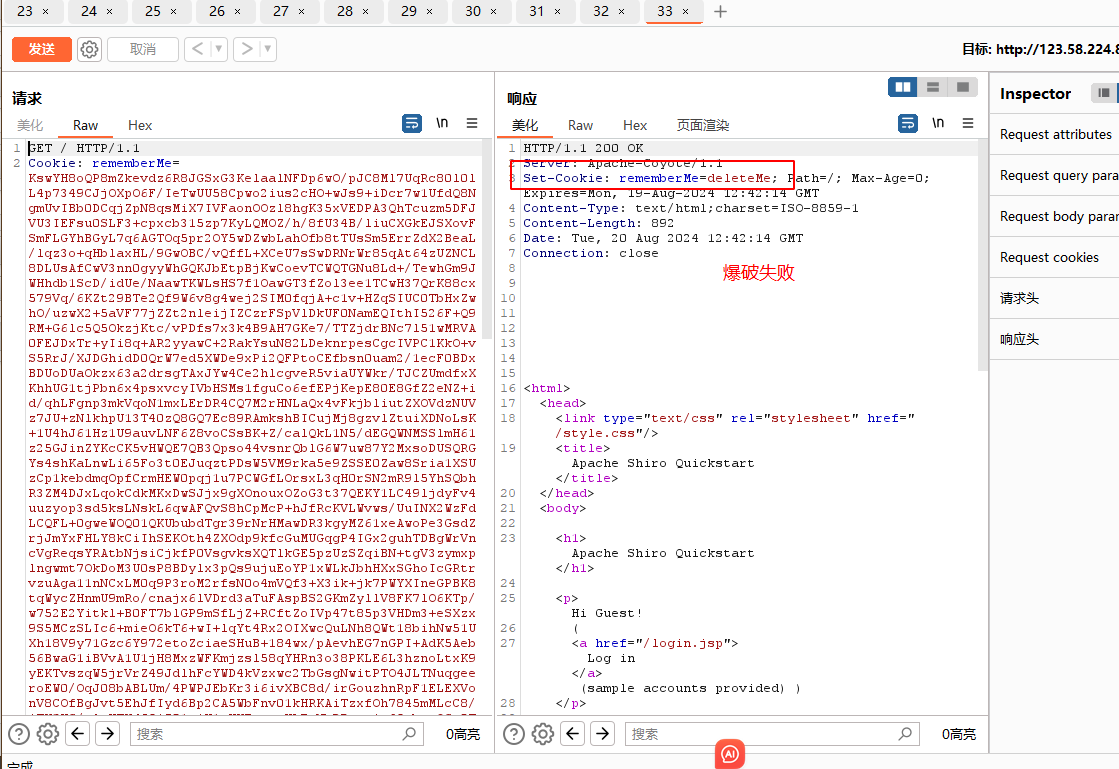Open the back history dropdown arrow
Image resolution: width=1119 pixels, height=769 pixels.
[x=218, y=49]
